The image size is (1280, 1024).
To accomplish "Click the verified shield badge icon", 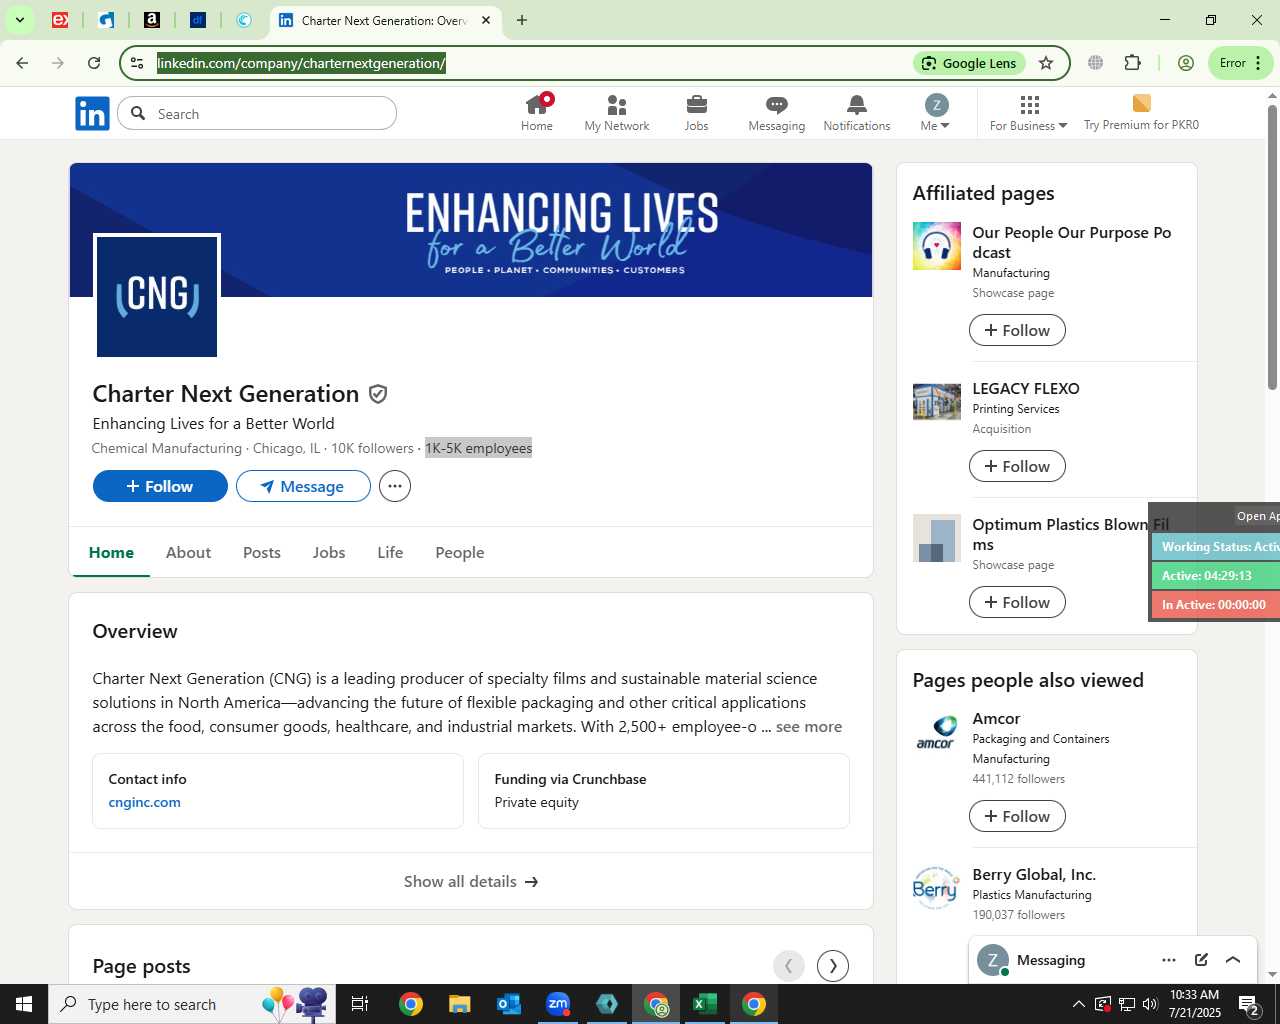I will (x=378, y=394).
